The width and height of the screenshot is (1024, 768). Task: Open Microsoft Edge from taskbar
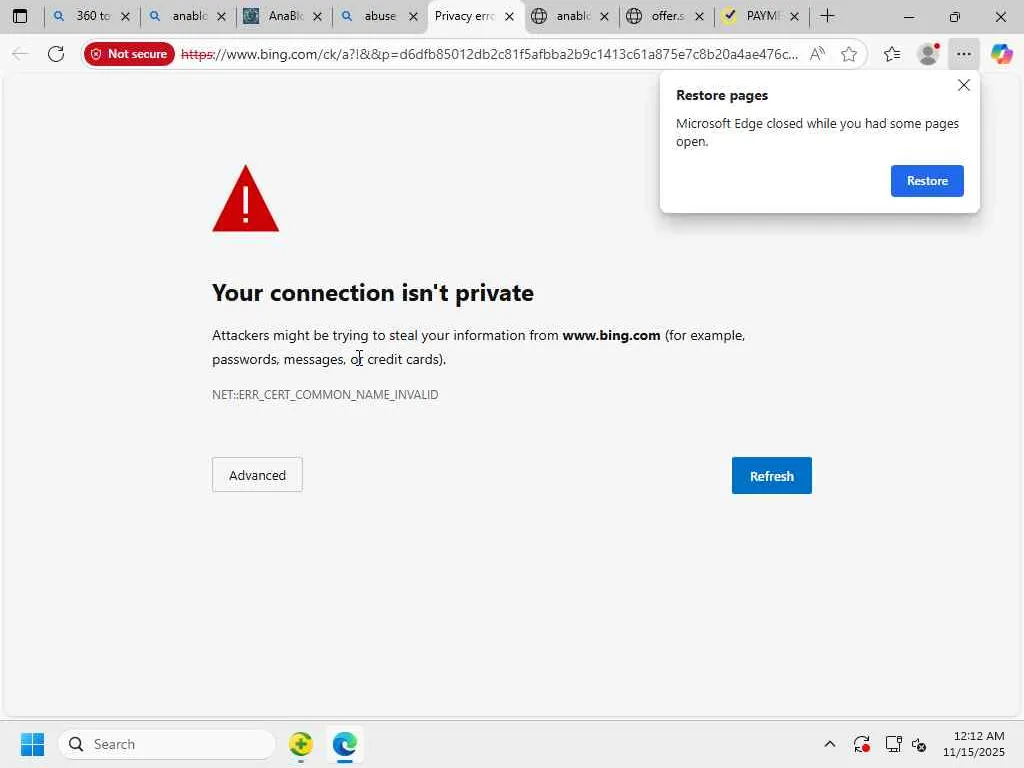344,744
